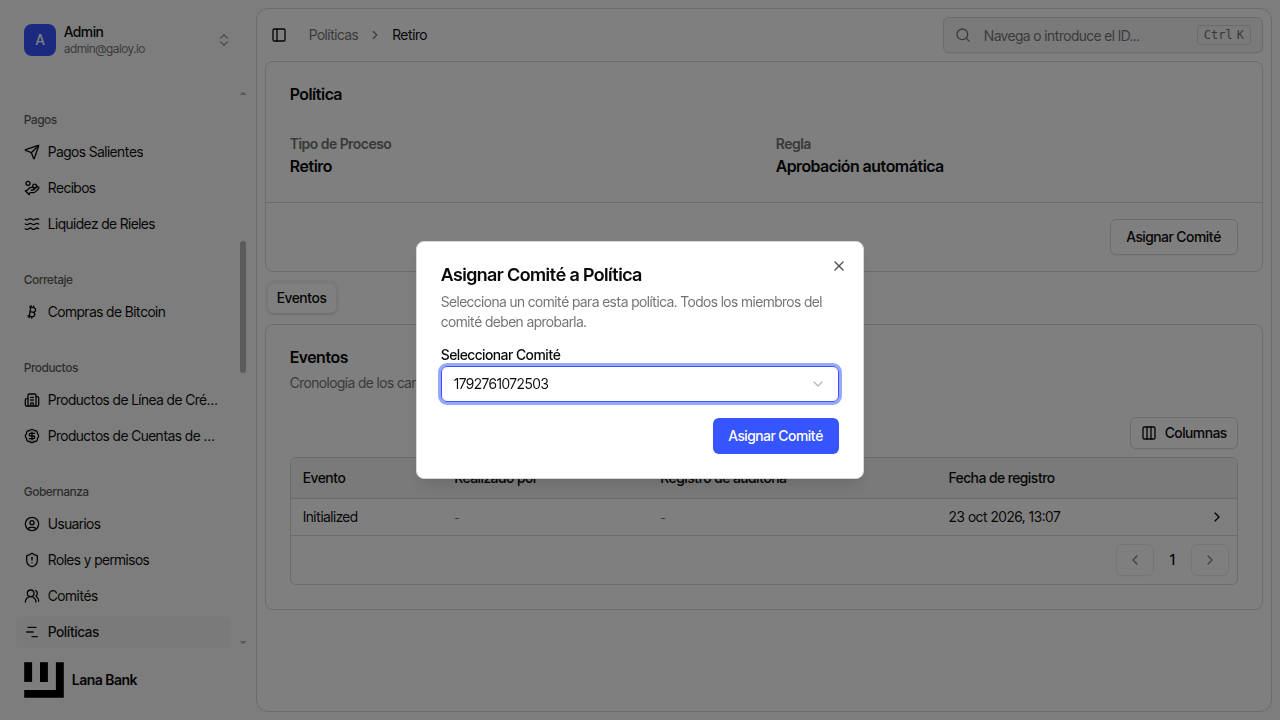Click the Lana Bank logo

point(44,680)
